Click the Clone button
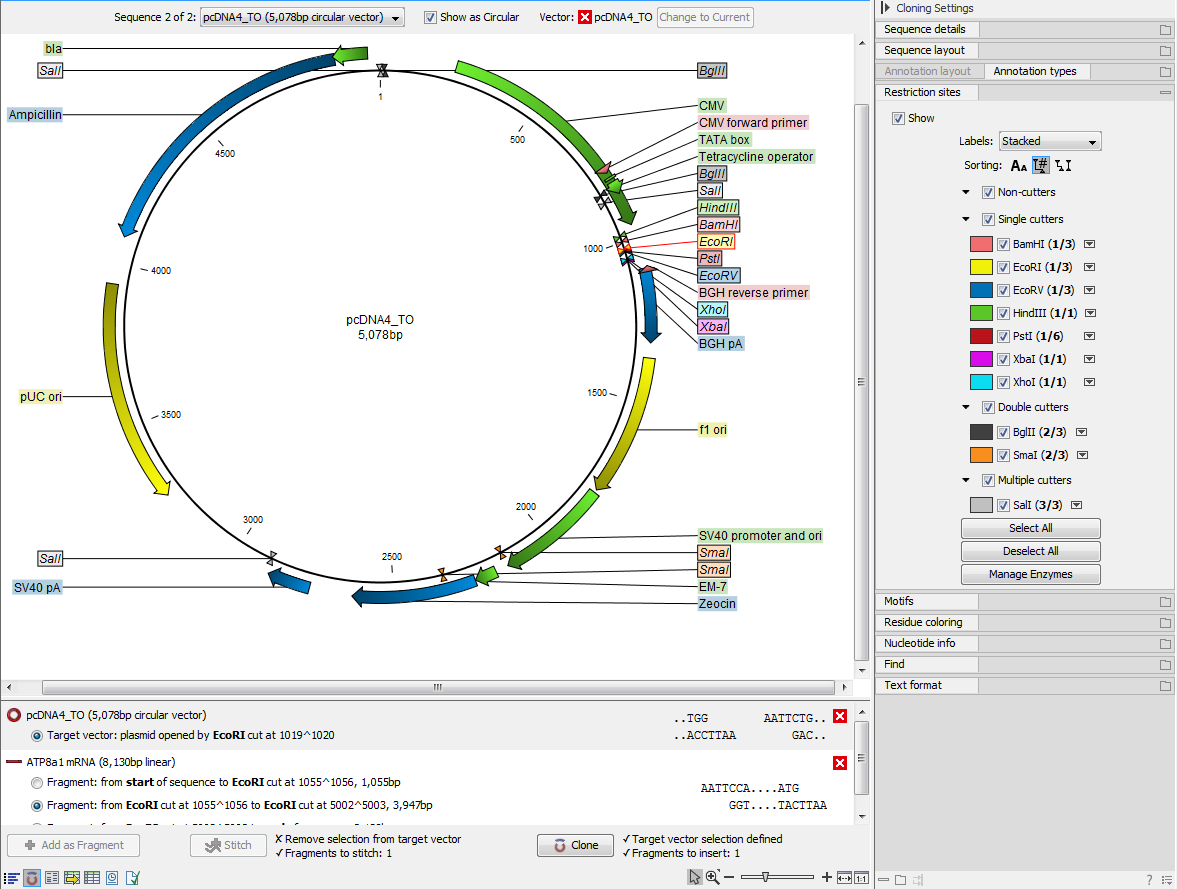 (x=574, y=845)
